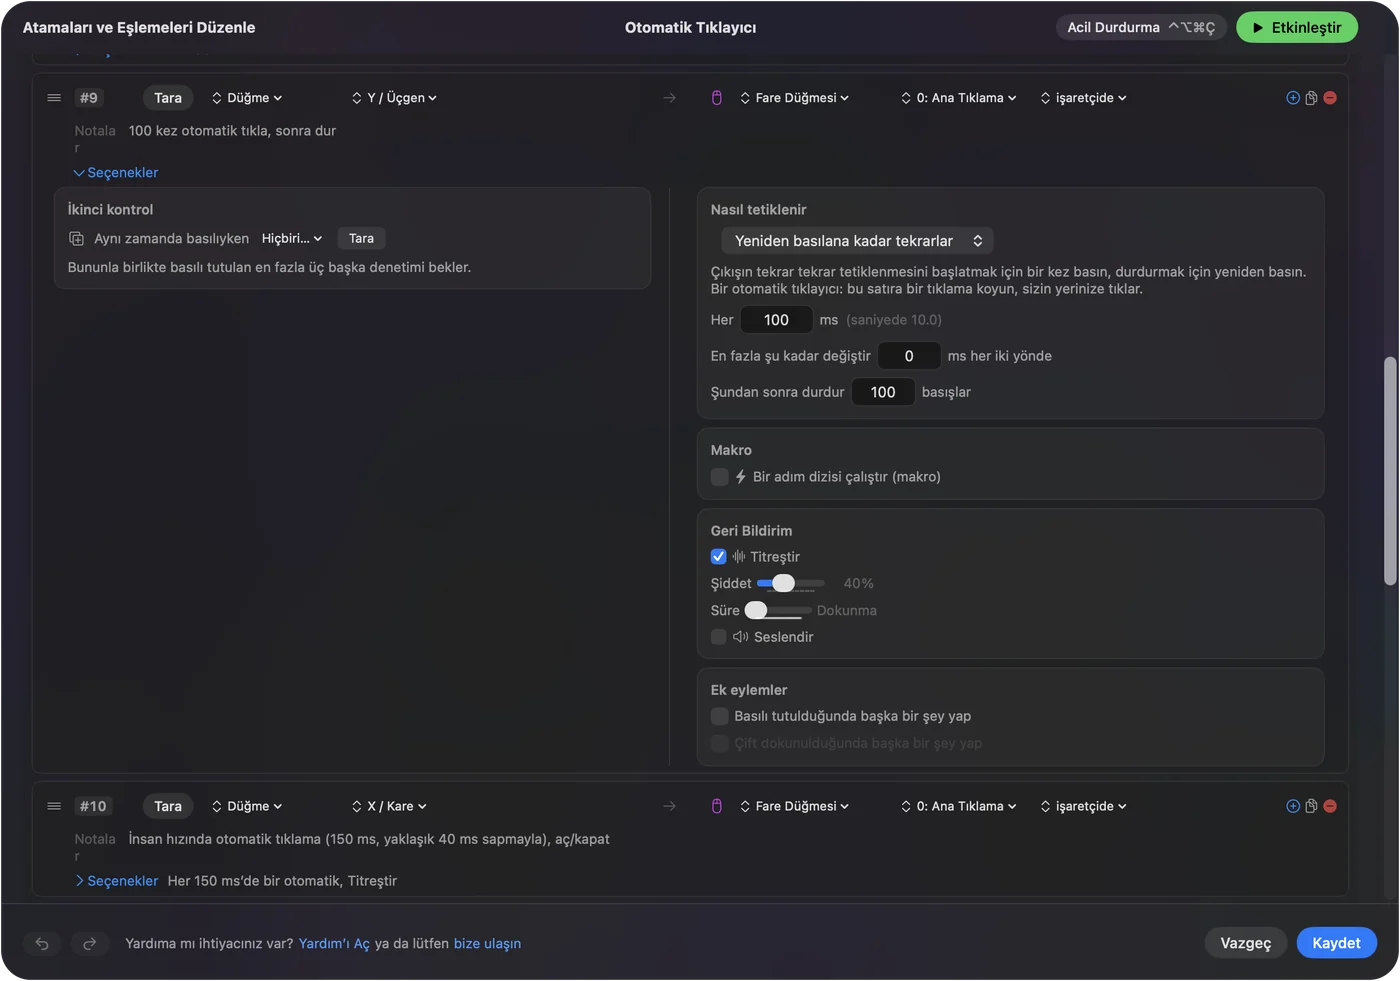
Task: Click the chord icon beside Aynı zamanda basılıyken
Action: click(x=76, y=238)
